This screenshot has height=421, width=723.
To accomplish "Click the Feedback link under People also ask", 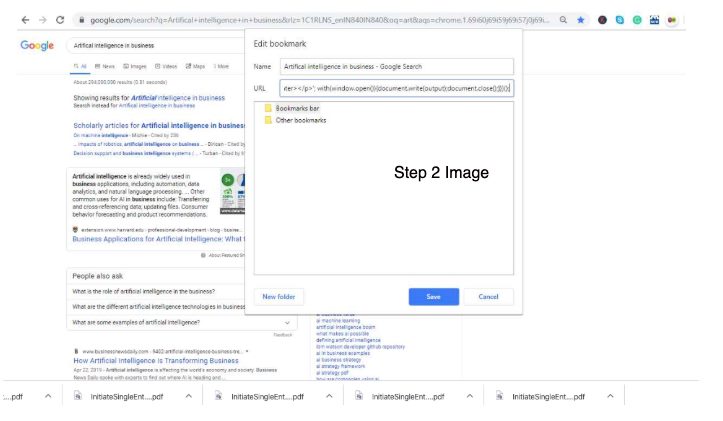I will (283, 335).
